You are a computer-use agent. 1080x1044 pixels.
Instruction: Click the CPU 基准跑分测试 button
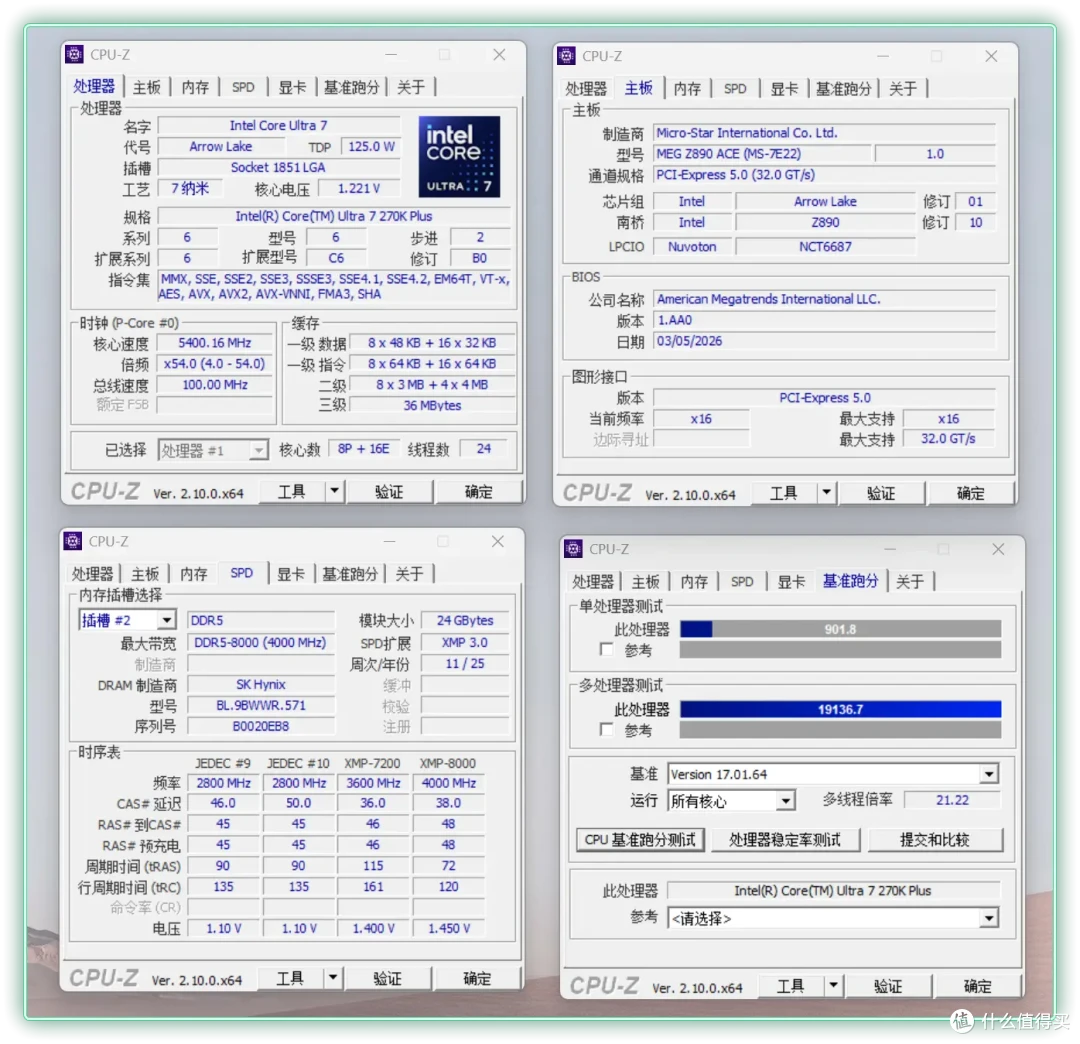click(x=640, y=839)
